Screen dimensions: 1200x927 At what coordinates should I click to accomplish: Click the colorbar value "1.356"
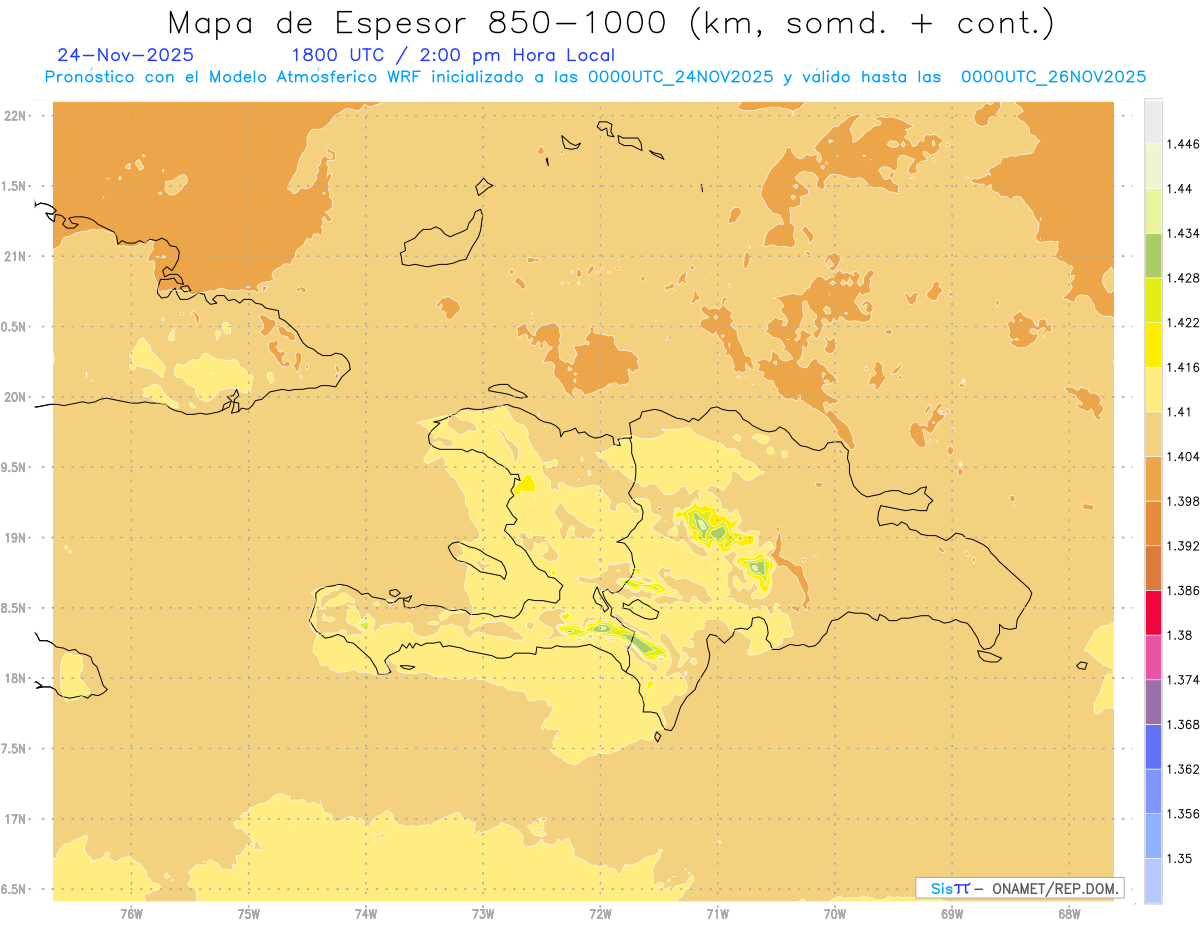tap(1183, 813)
